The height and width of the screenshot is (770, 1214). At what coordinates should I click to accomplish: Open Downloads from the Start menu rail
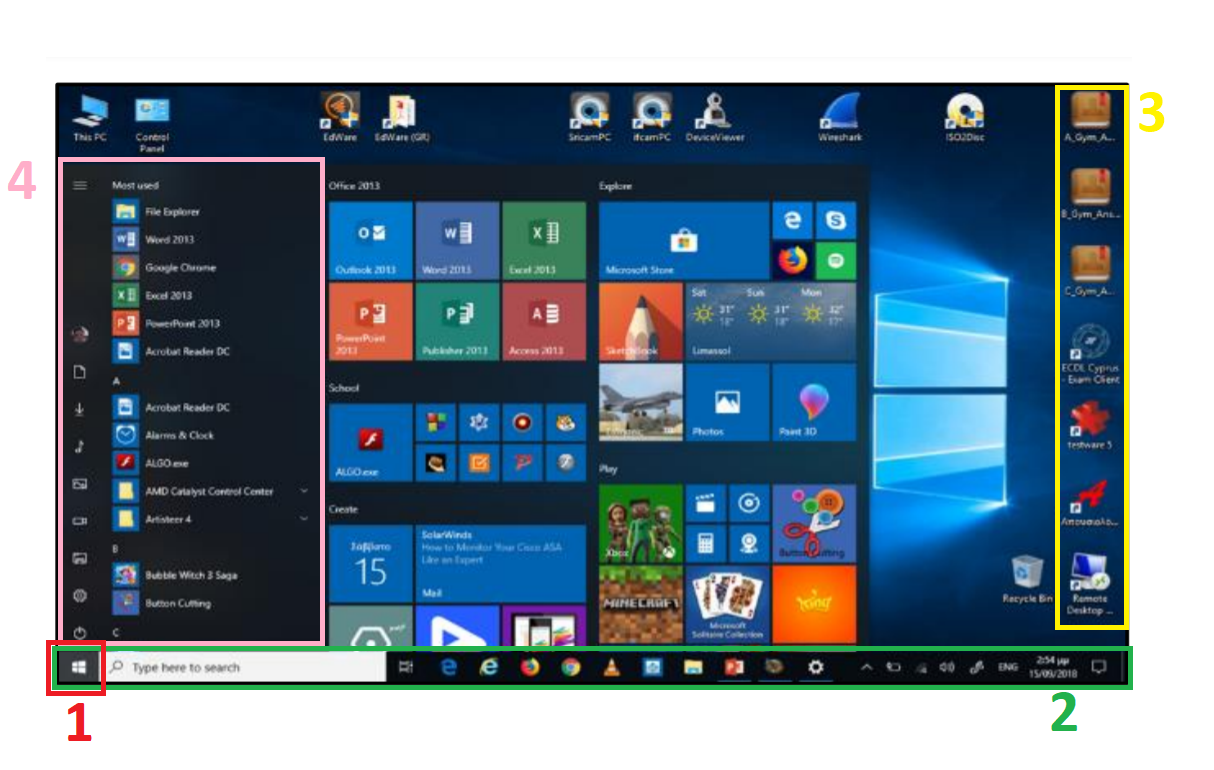coord(81,409)
